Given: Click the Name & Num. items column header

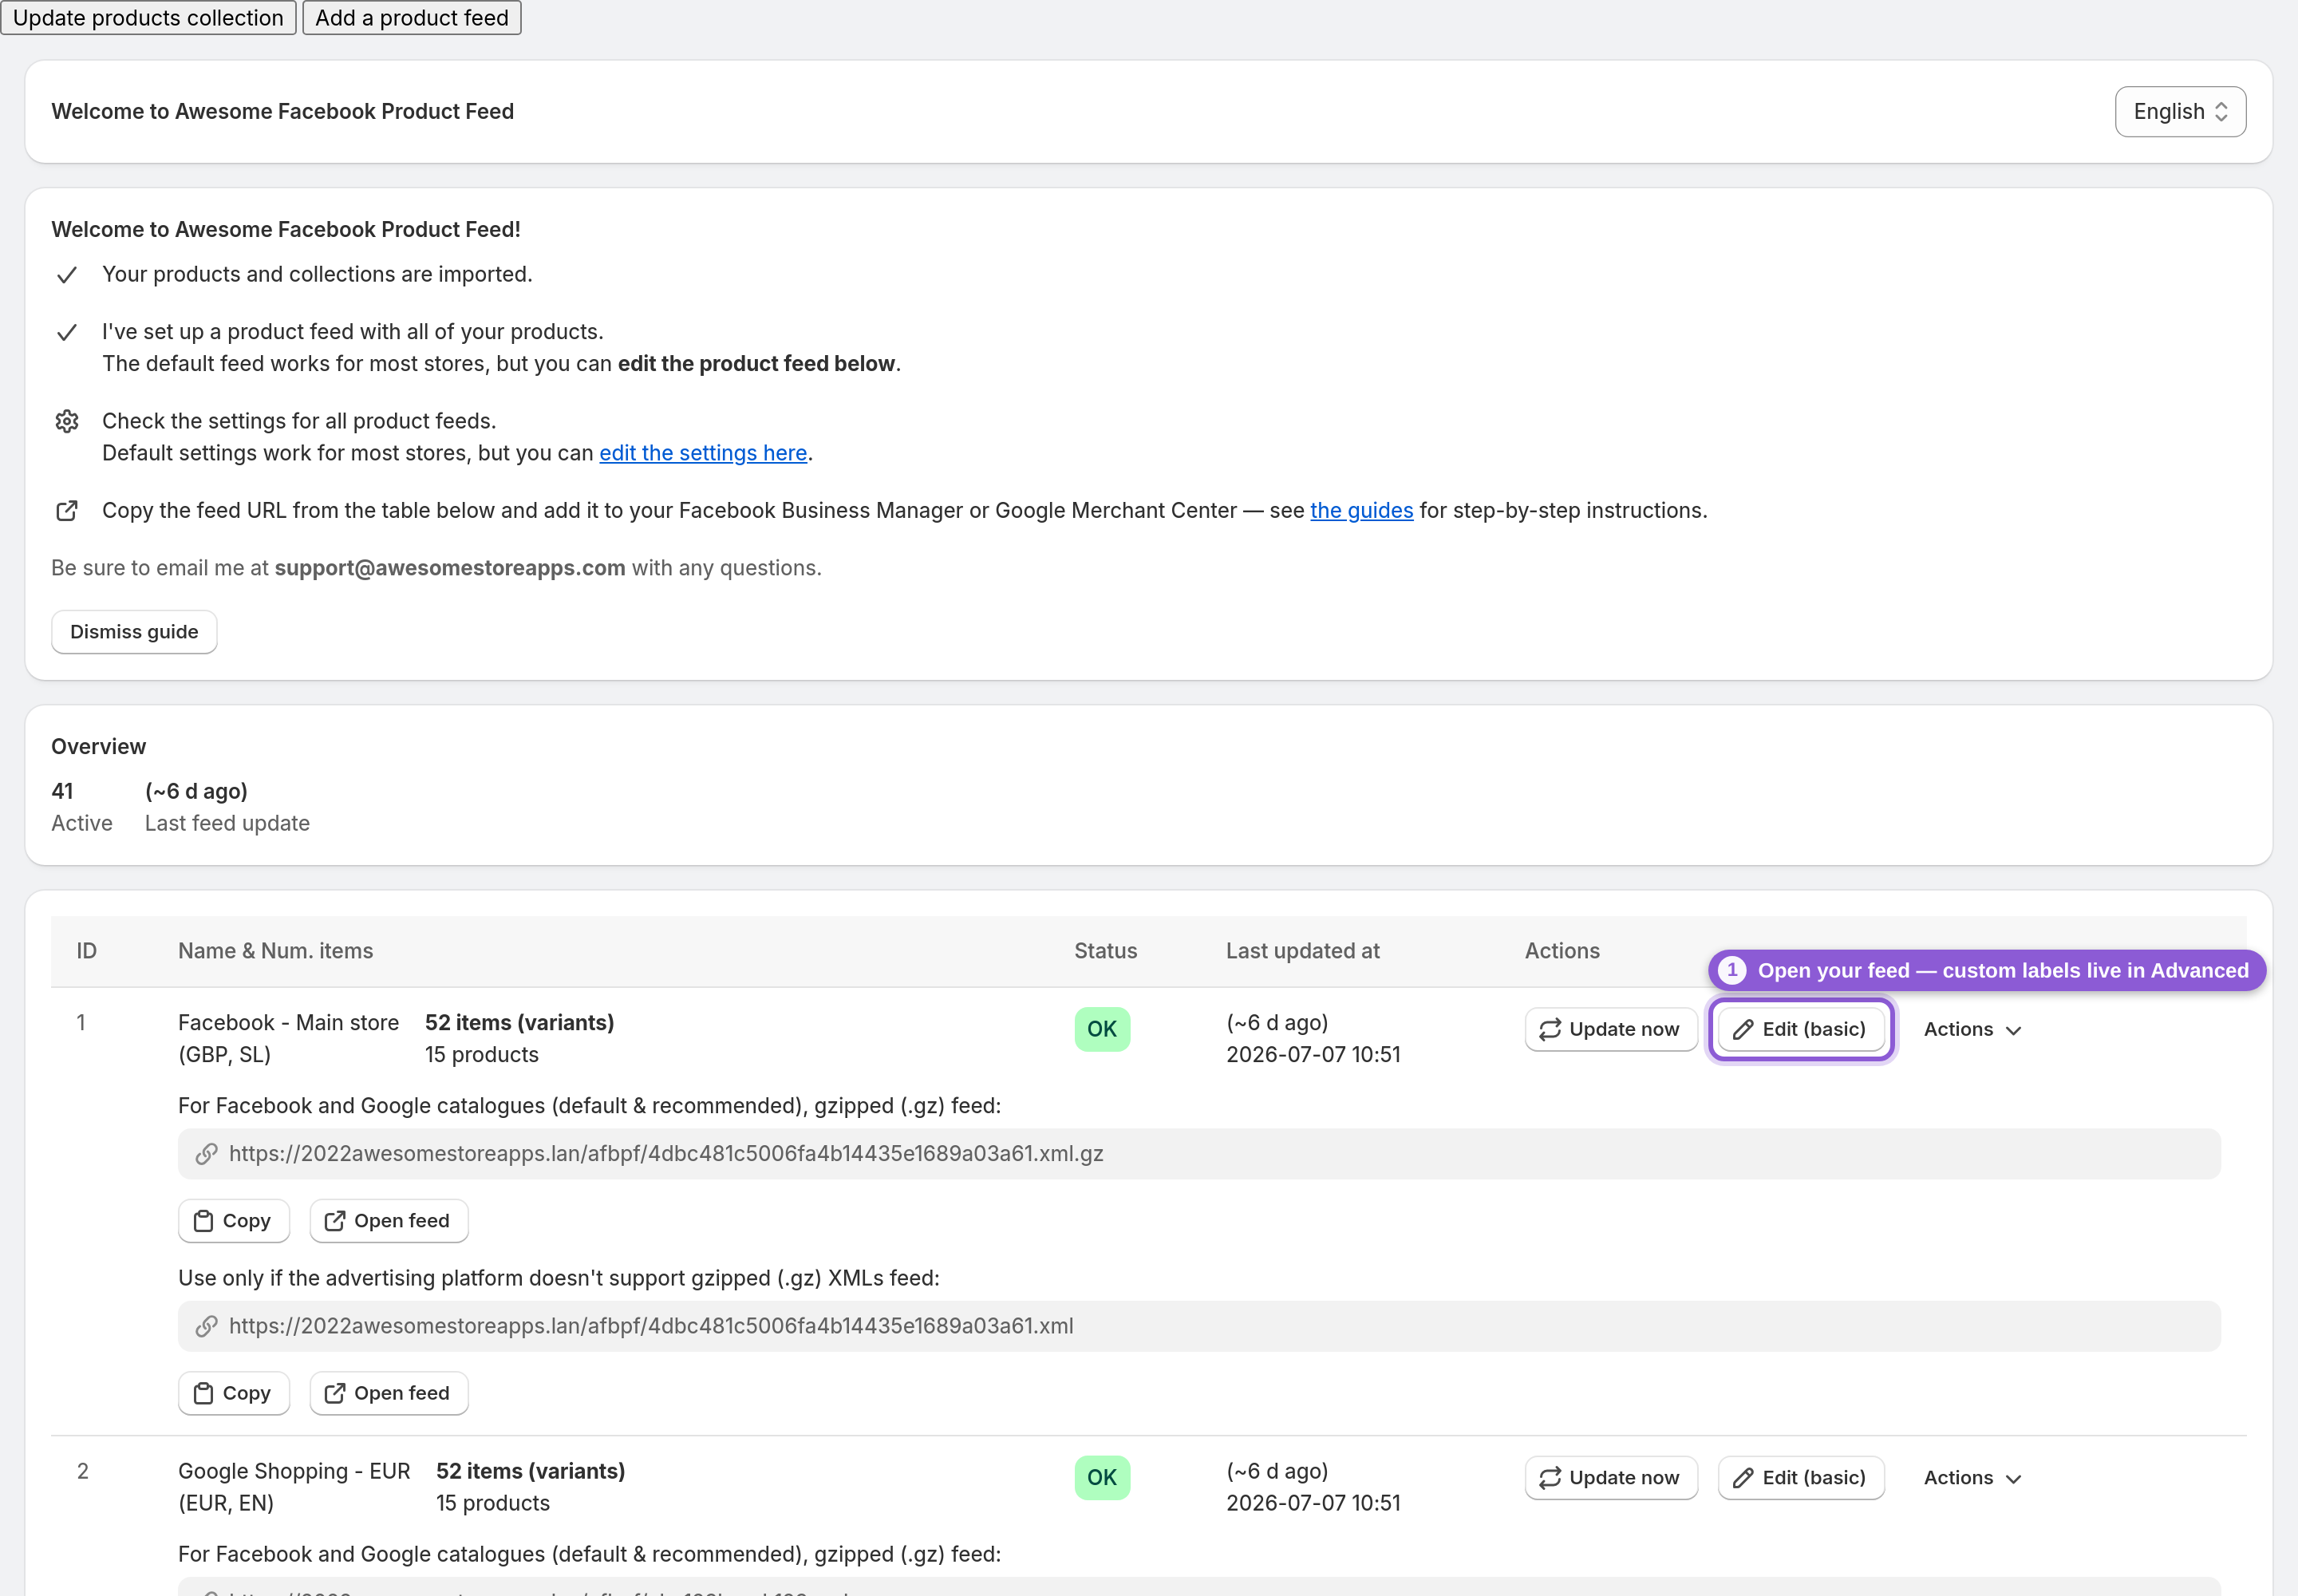Looking at the screenshot, I should click(x=275, y=951).
